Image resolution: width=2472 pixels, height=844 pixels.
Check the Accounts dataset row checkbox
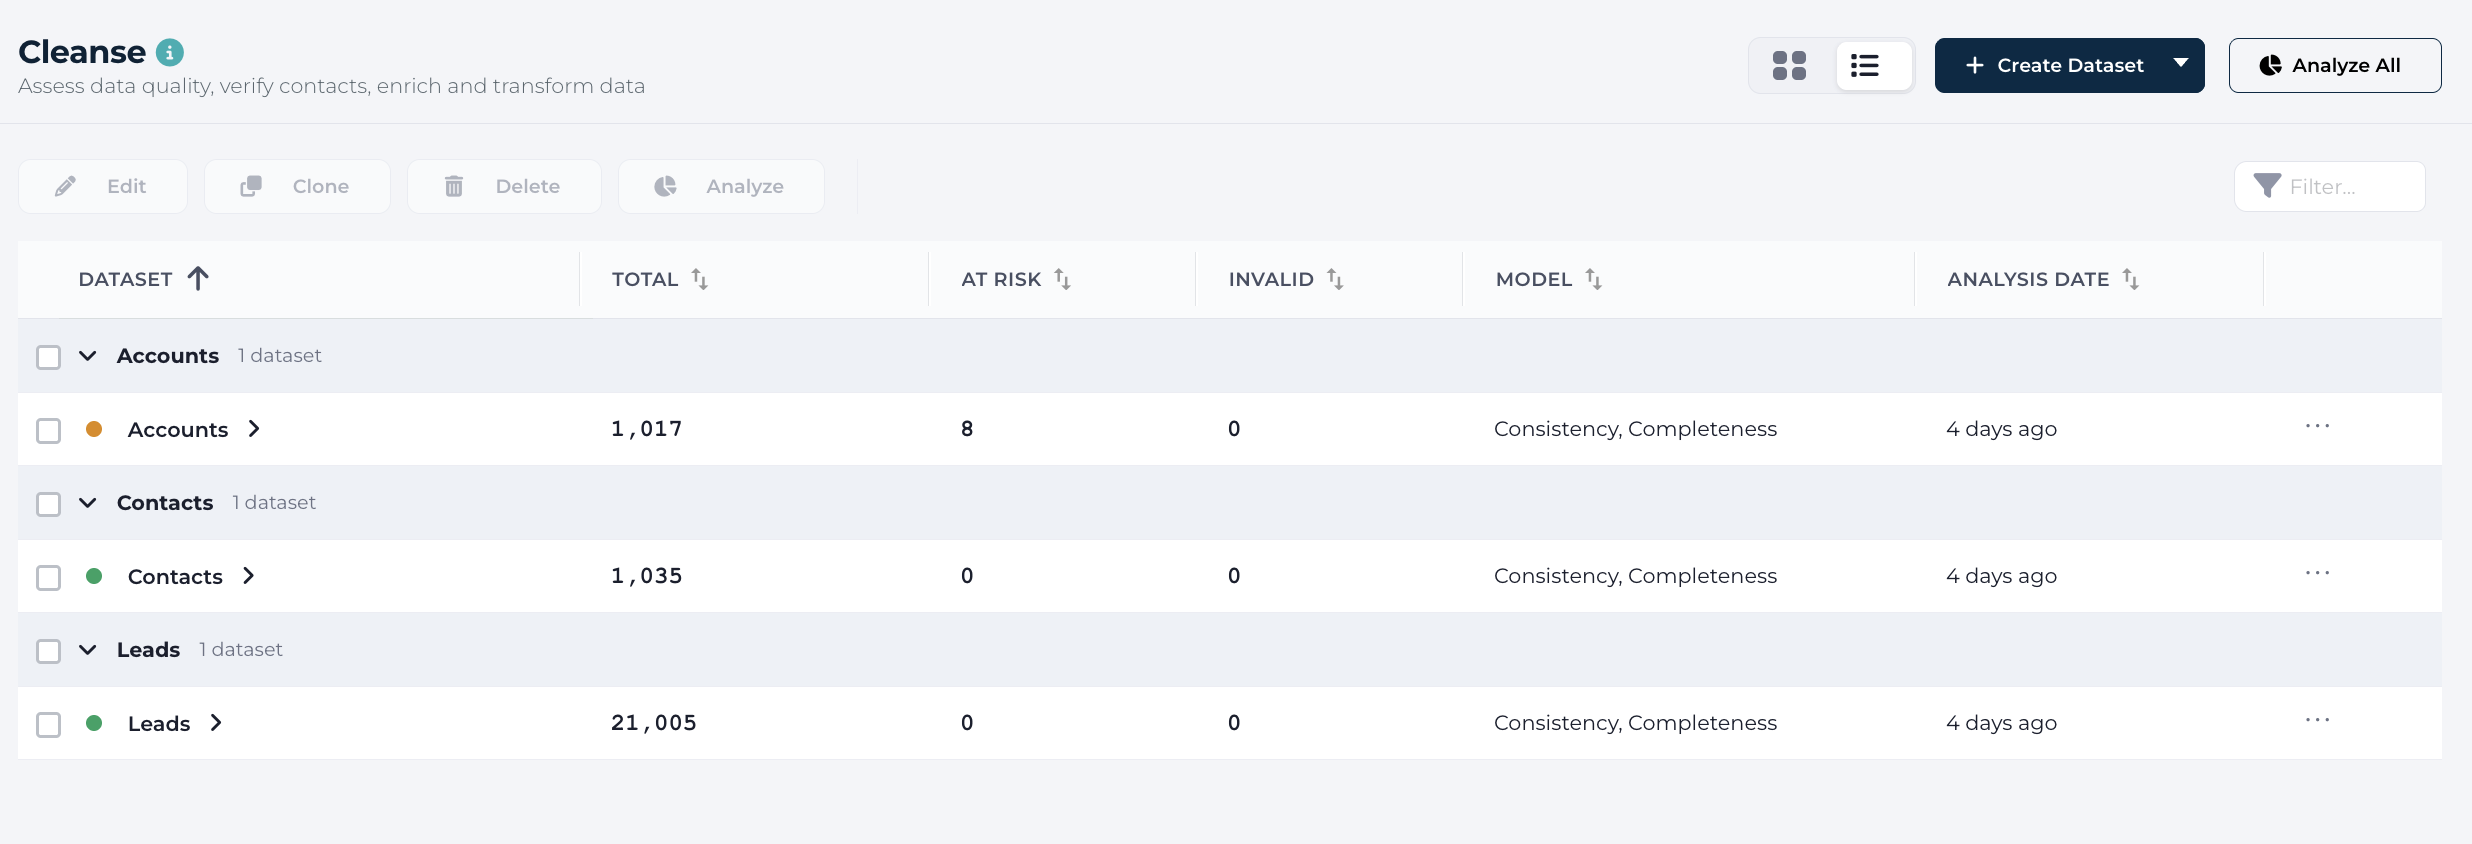(x=49, y=431)
